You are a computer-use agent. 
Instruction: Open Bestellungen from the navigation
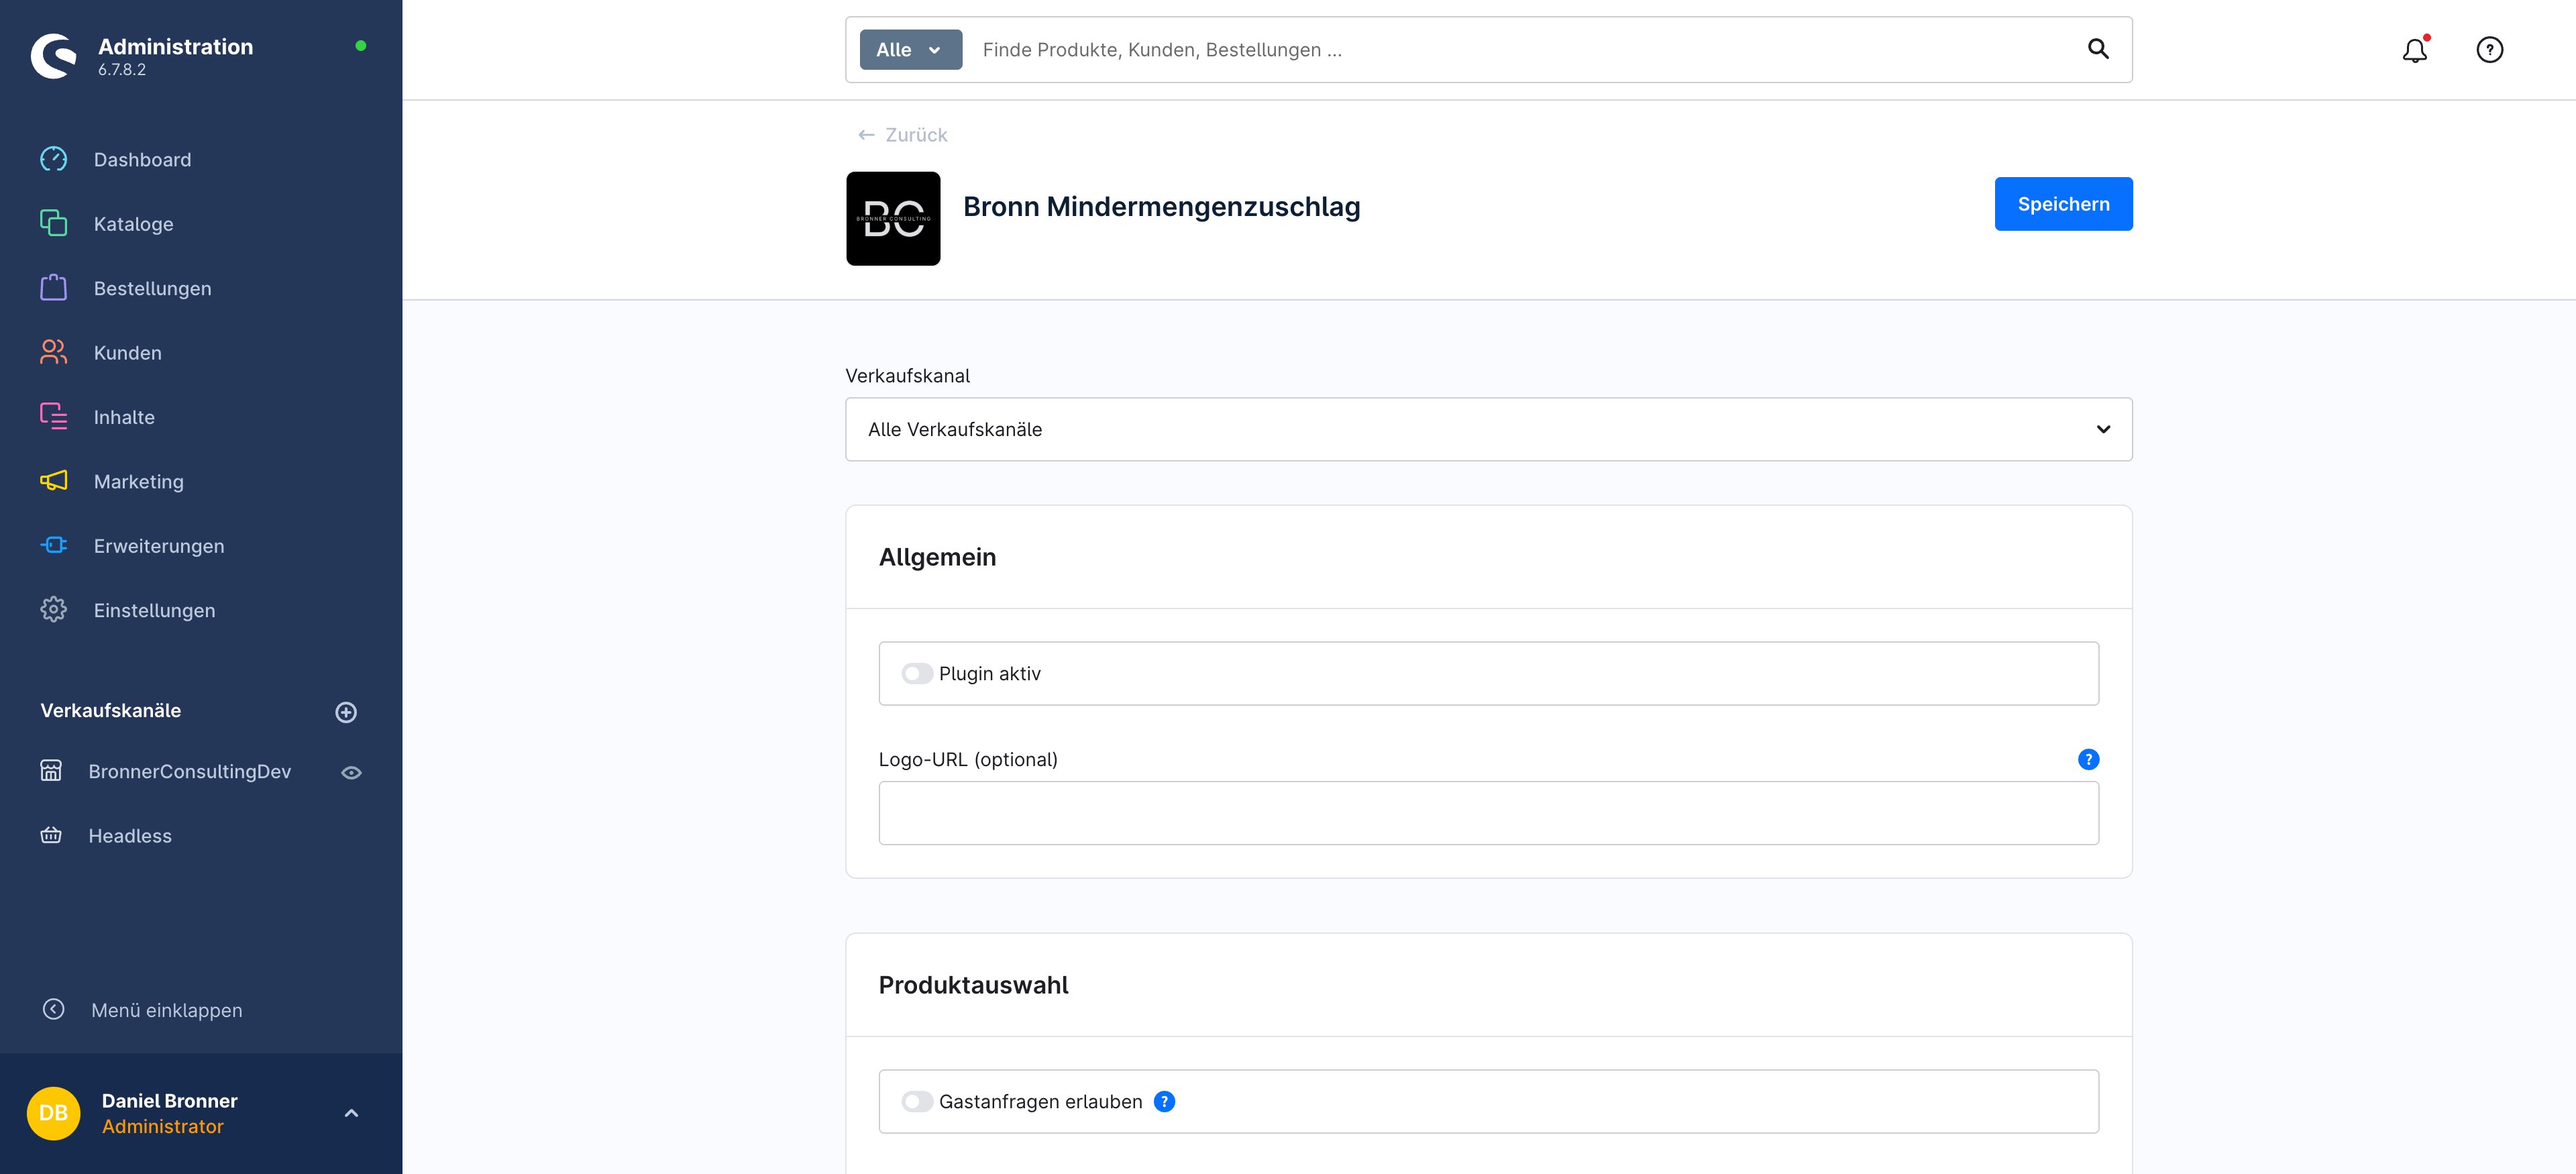tap(152, 288)
